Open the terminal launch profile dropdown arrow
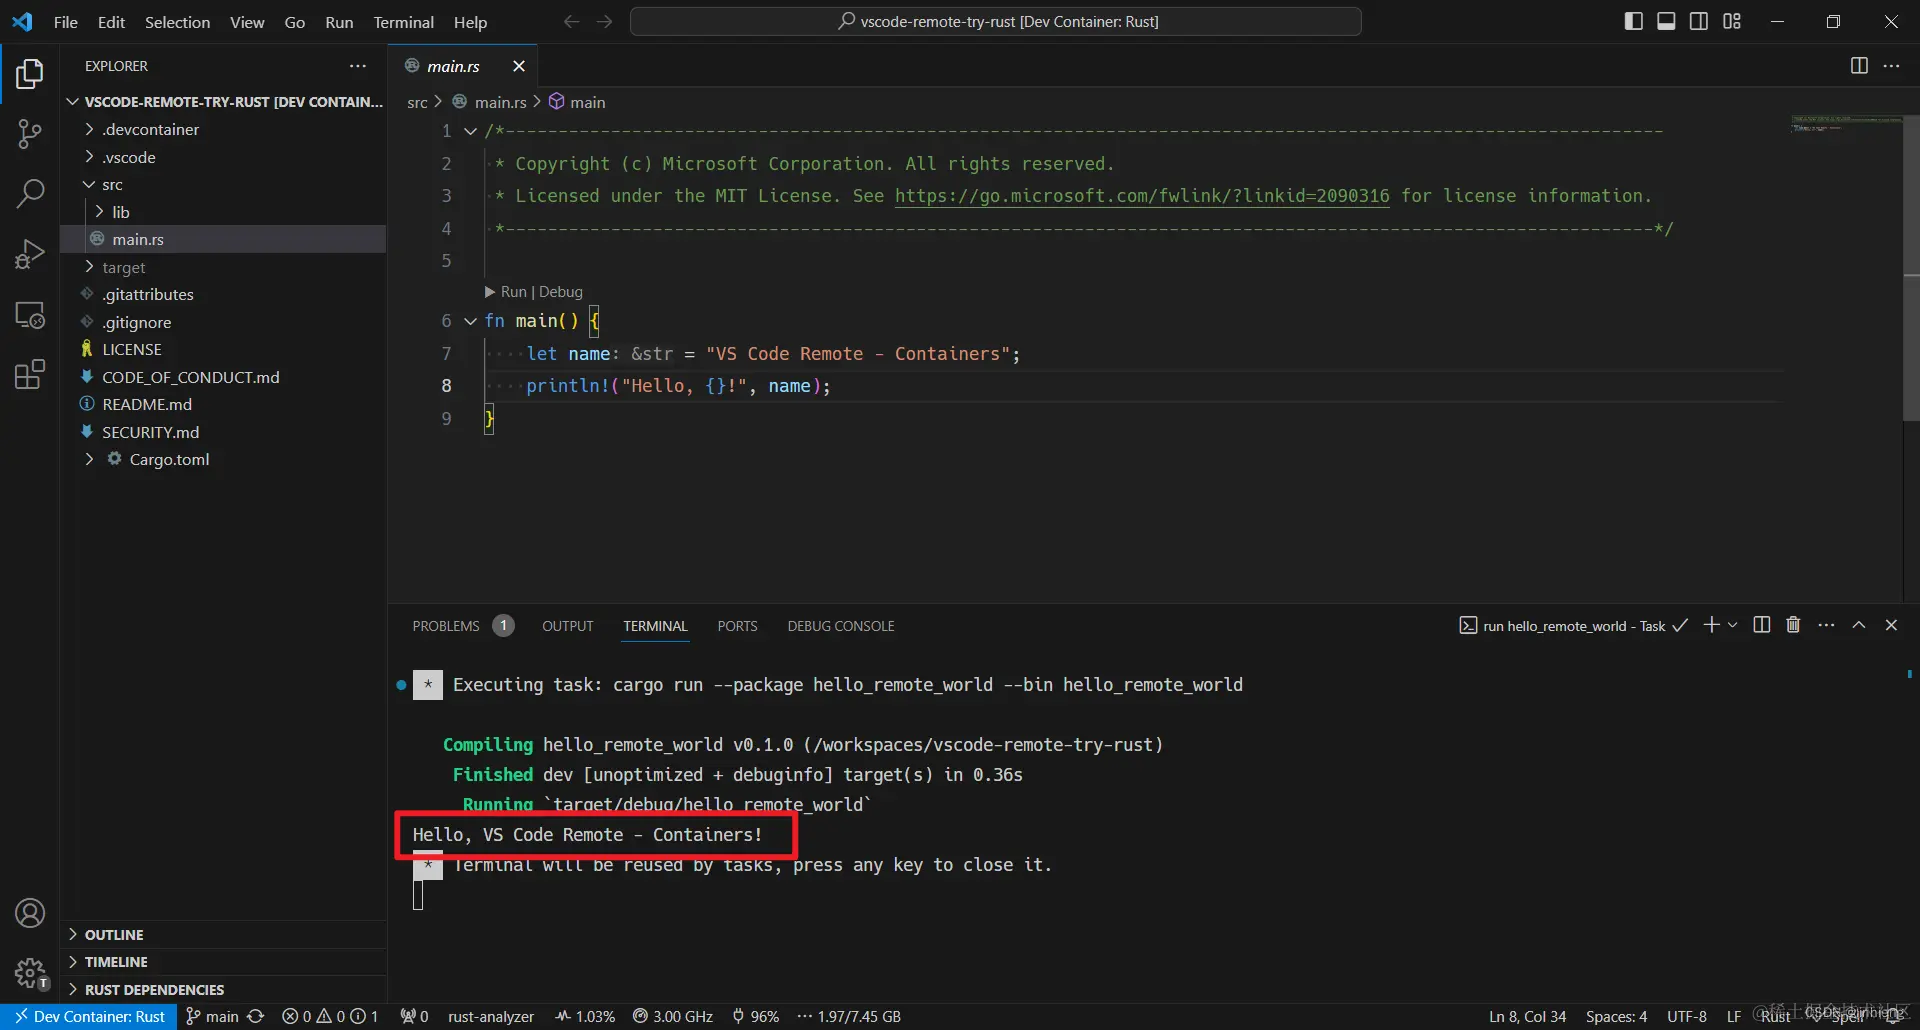Screen dimensions: 1920x1030 tap(1733, 625)
